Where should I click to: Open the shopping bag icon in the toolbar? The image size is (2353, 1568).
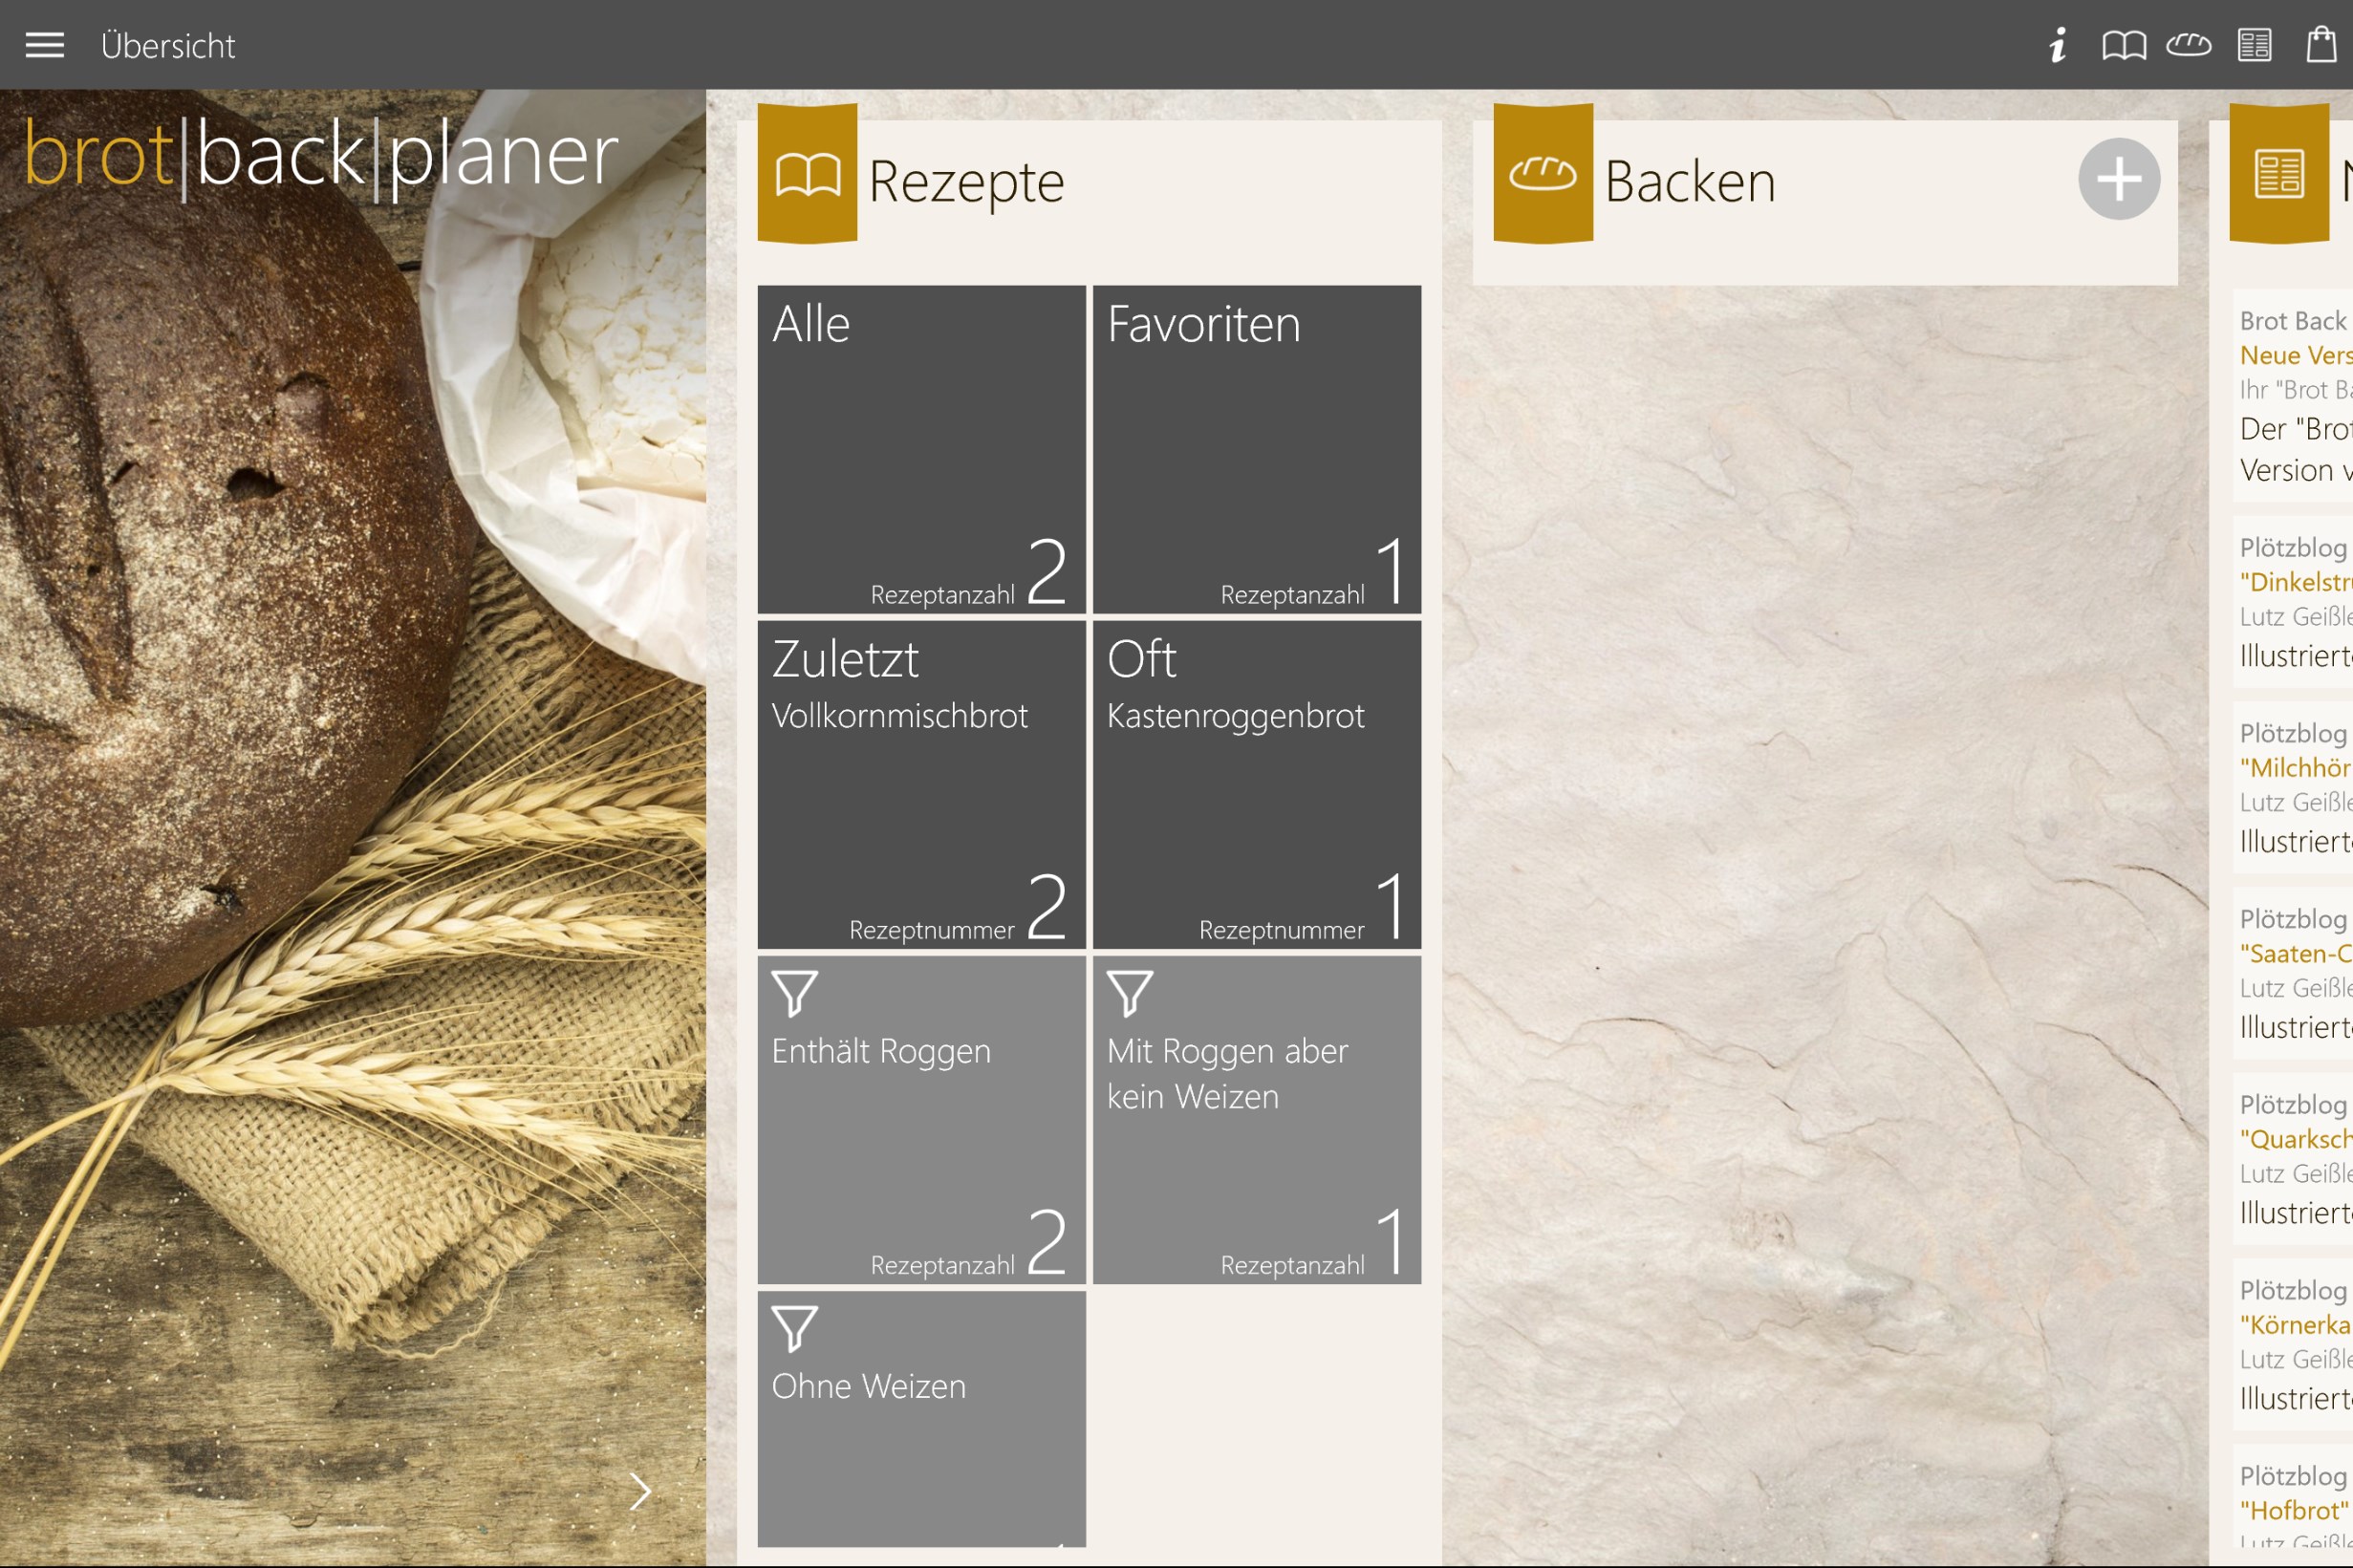2321,44
